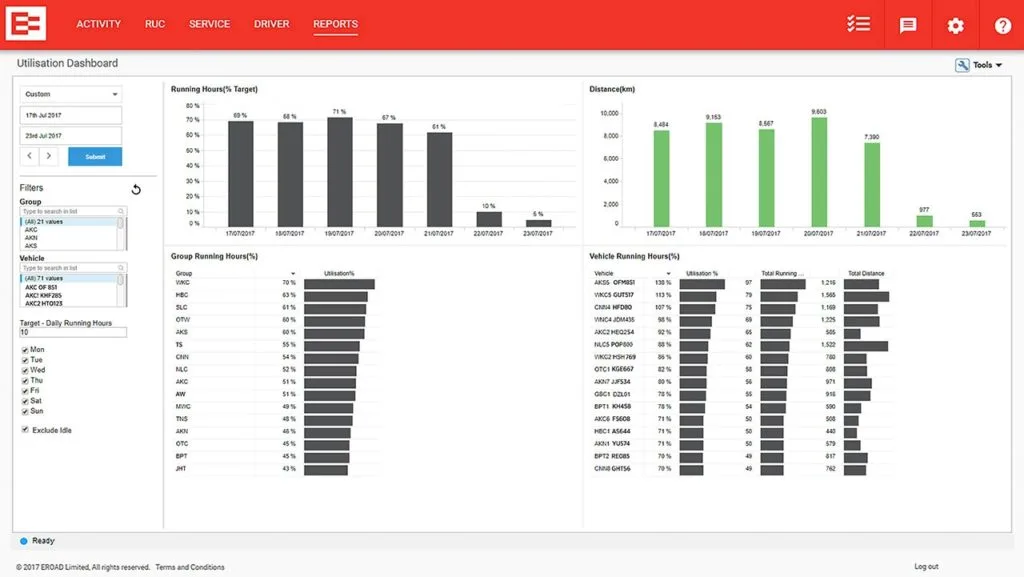The image size is (1024, 577).
Task: Expand the Tools dropdown menu
Action: click(979, 65)
